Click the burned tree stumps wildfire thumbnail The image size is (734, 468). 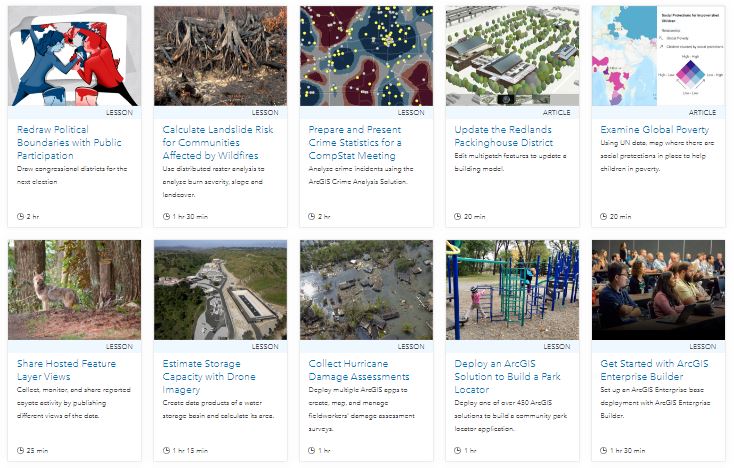click(x=220, y=56)
